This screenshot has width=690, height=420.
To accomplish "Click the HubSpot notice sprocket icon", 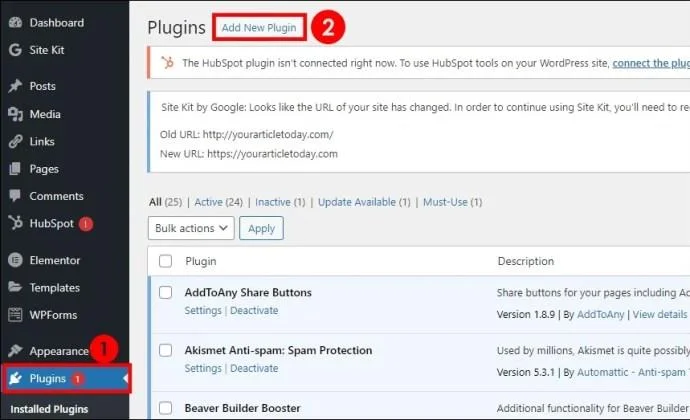I will pos(167,63).
